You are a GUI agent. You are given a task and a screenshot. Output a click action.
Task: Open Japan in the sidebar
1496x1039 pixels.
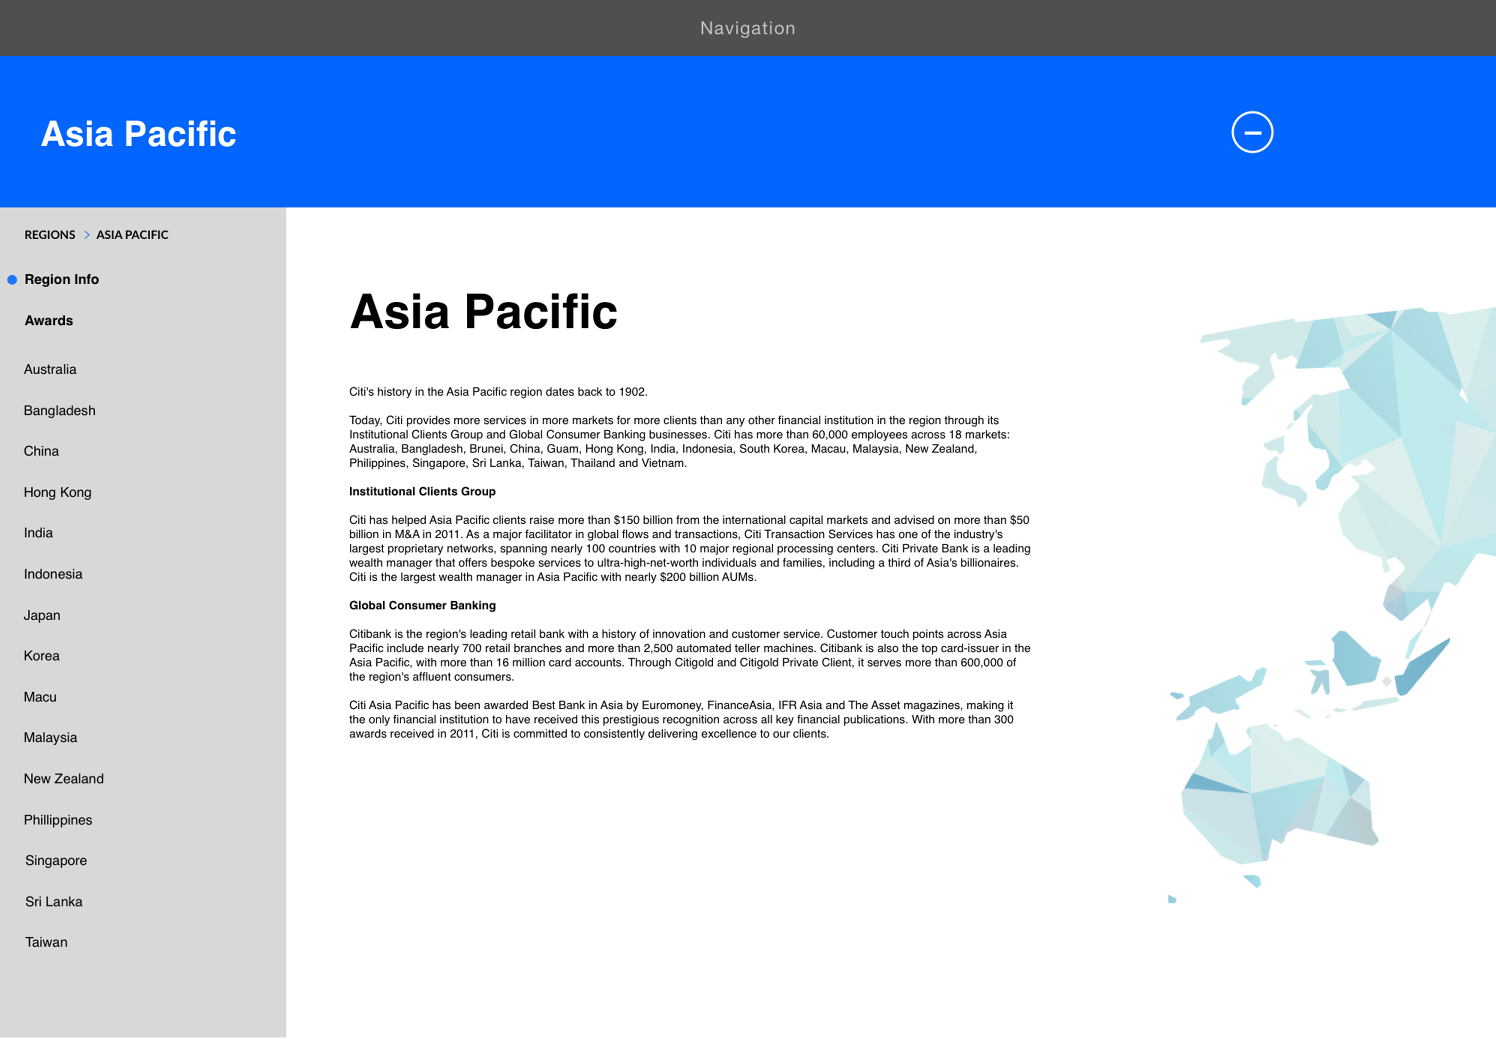coord(42,616)
